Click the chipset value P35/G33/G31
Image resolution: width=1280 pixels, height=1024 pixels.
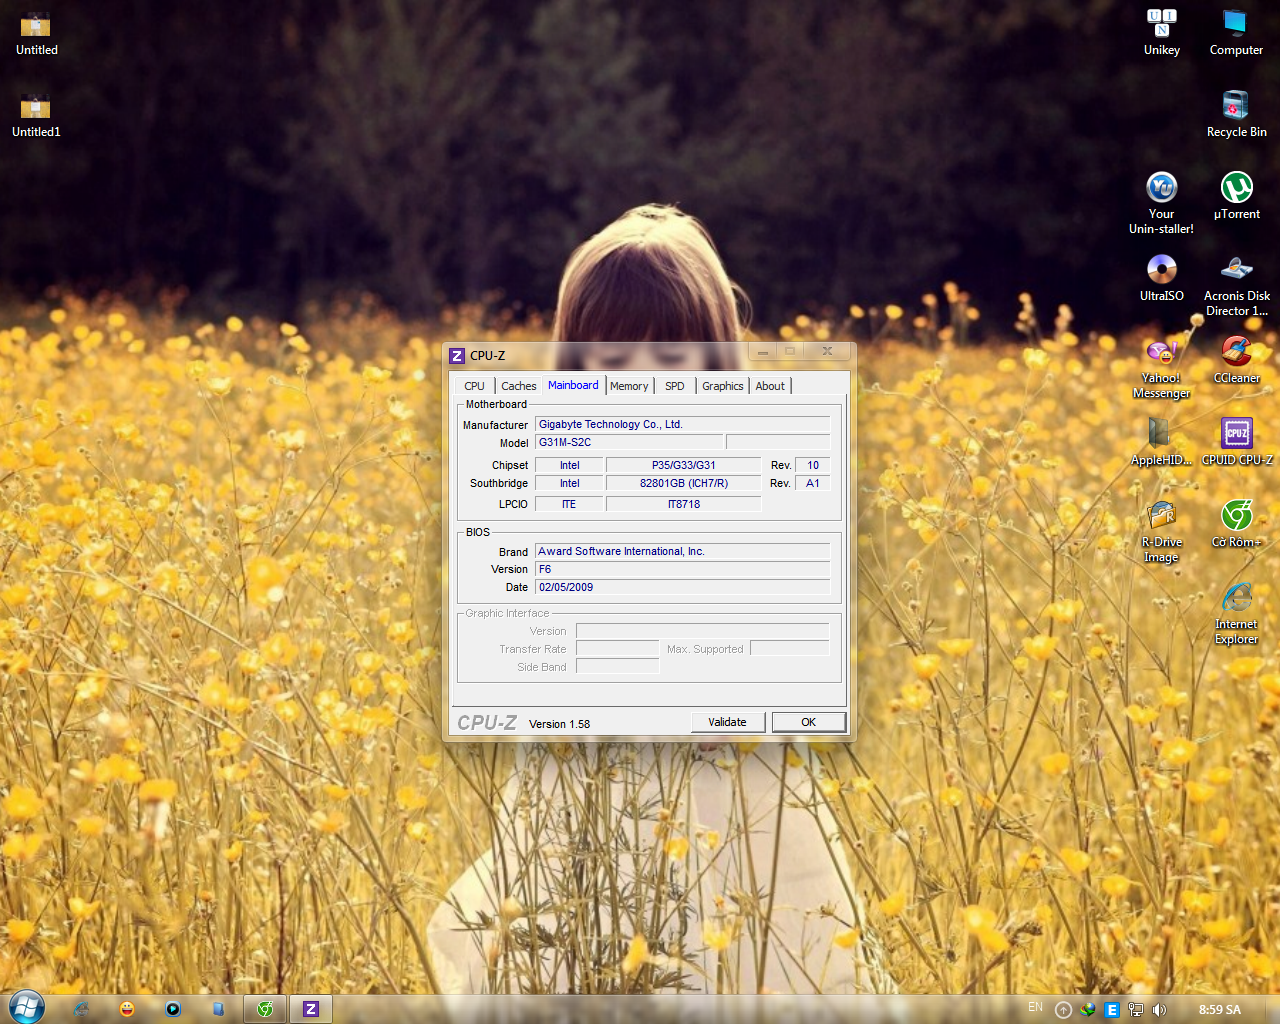[684, 465]
